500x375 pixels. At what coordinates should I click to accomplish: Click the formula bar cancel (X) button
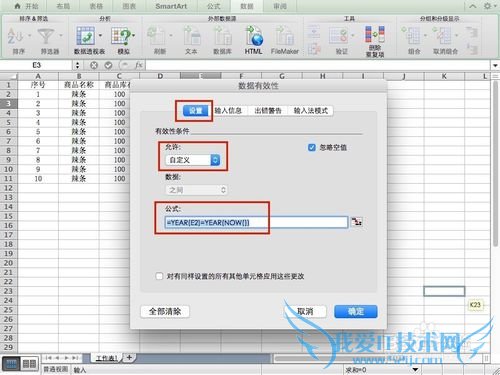[x=94, y=65]
